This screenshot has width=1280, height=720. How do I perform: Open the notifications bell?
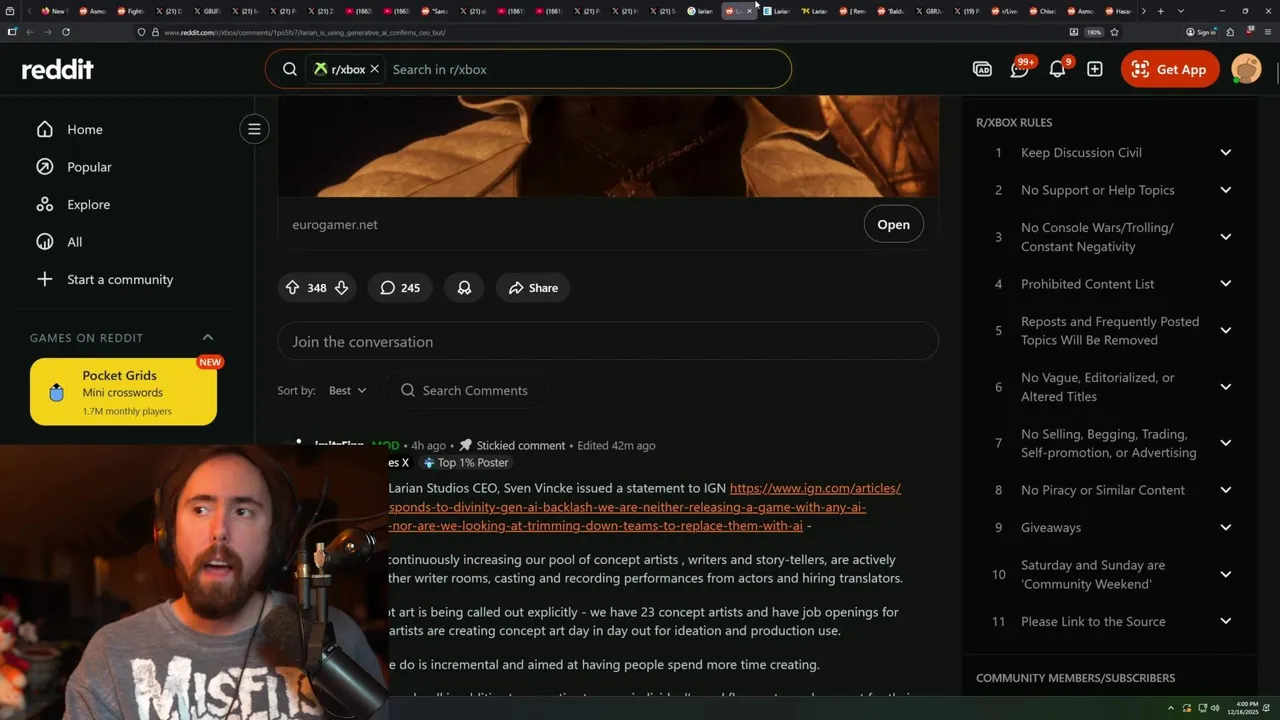[x=1057, y=69]
